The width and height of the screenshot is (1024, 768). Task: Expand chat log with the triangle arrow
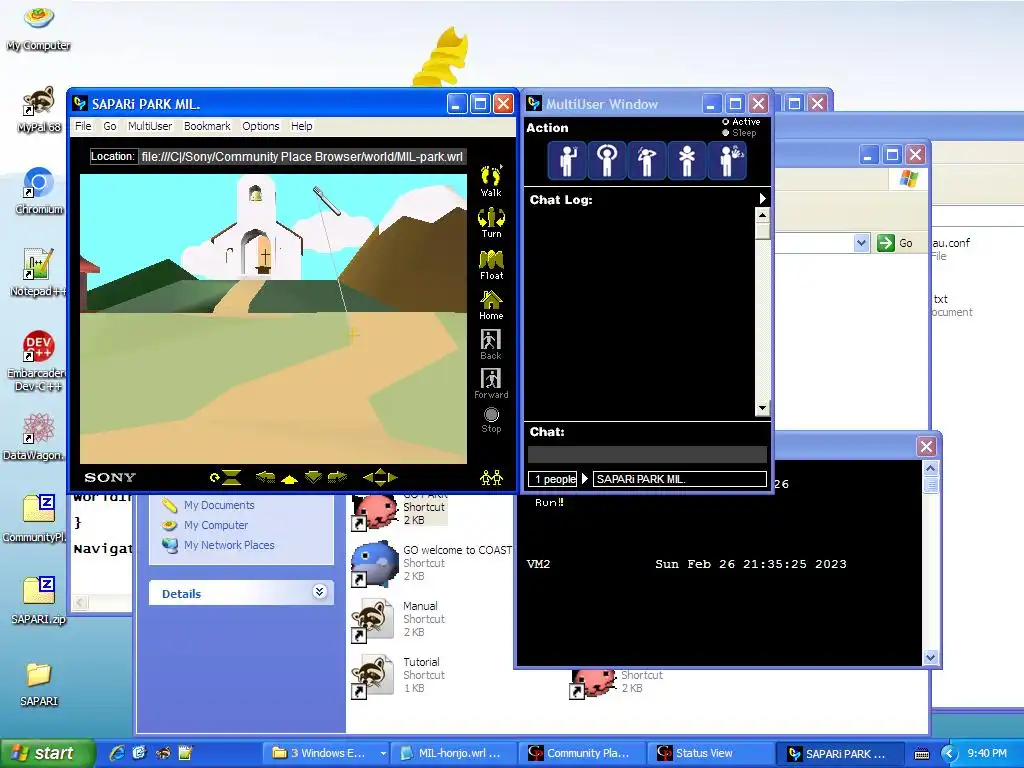point(762,199)
